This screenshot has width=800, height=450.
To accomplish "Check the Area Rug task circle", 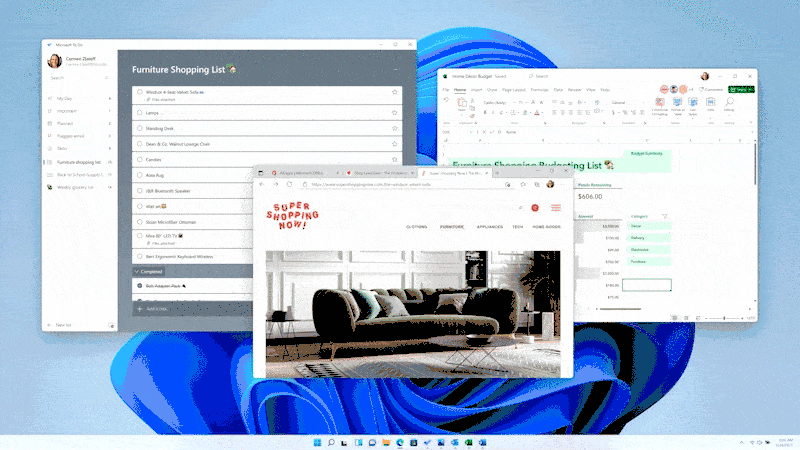I will [x=140, y=175].
